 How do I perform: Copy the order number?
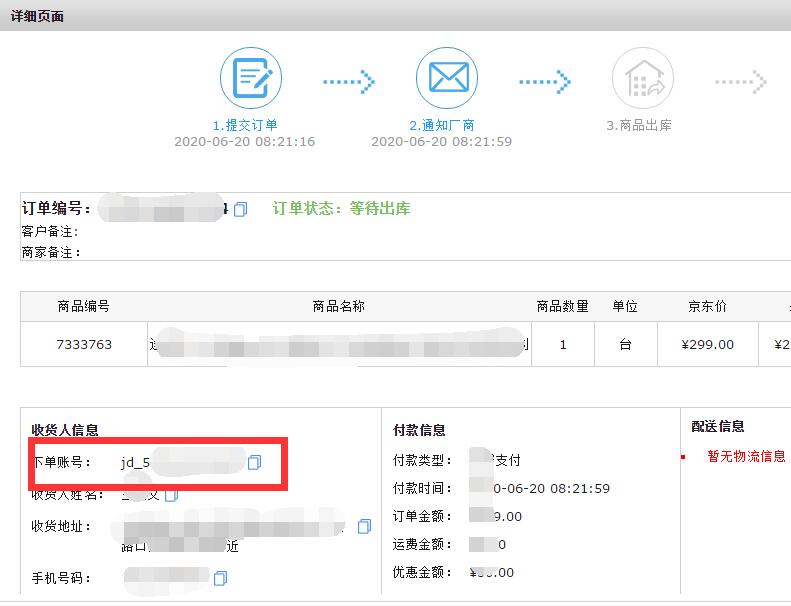pyautogui.click(x=241, y=209)
